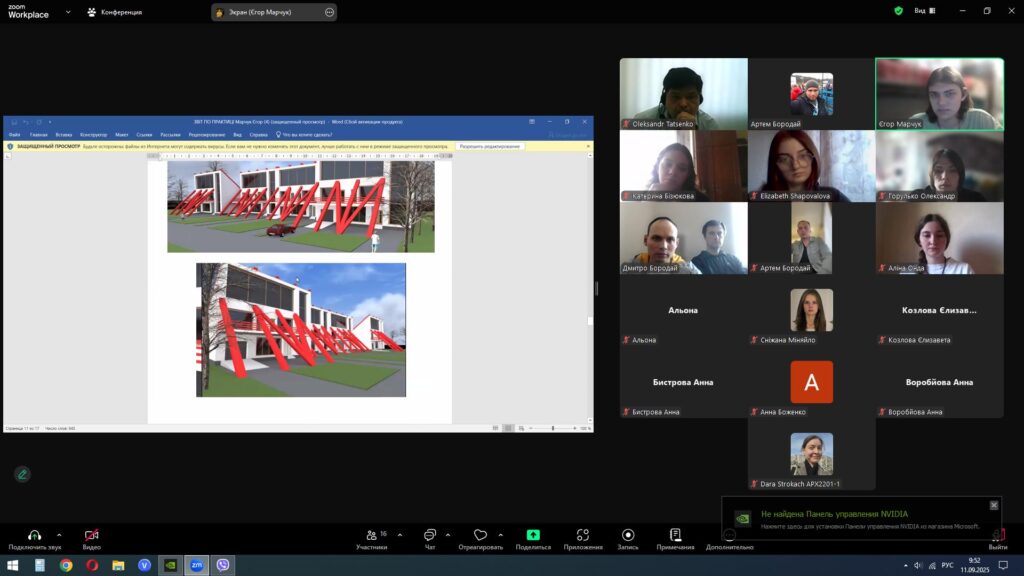Select Єгор Марчук's highlighted video tile
Image resolution: width=1024 pixels, height=576 pixels.
coord(939,94)
